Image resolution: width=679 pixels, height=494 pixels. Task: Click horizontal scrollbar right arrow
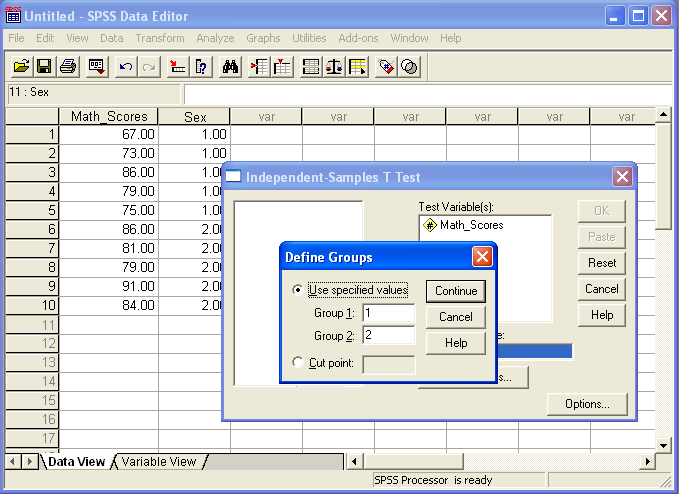coord(647,462)
